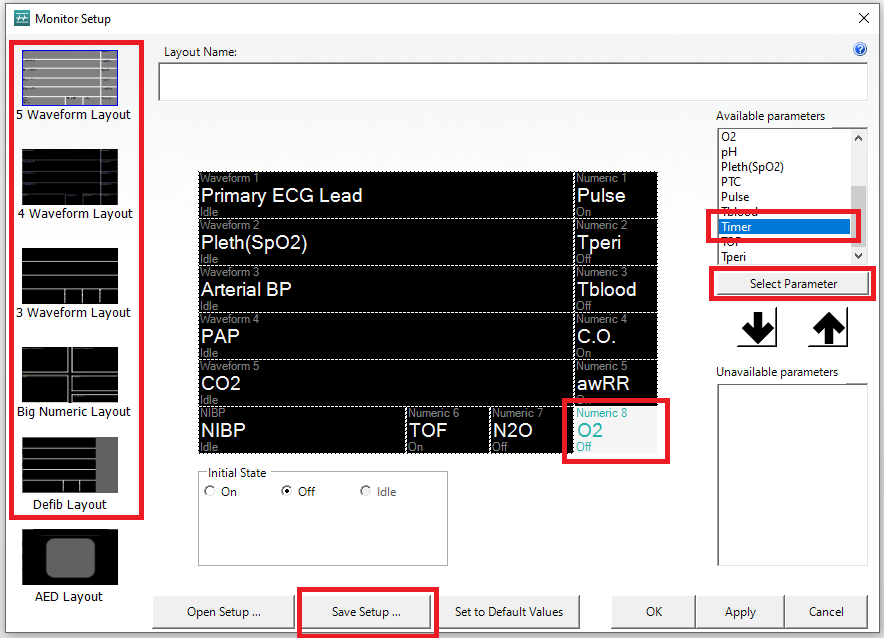The height and width of the screenshot is (638, 884).
Task: Set Initial State to On
Action: pyautogui.click(x=210, y=491)
